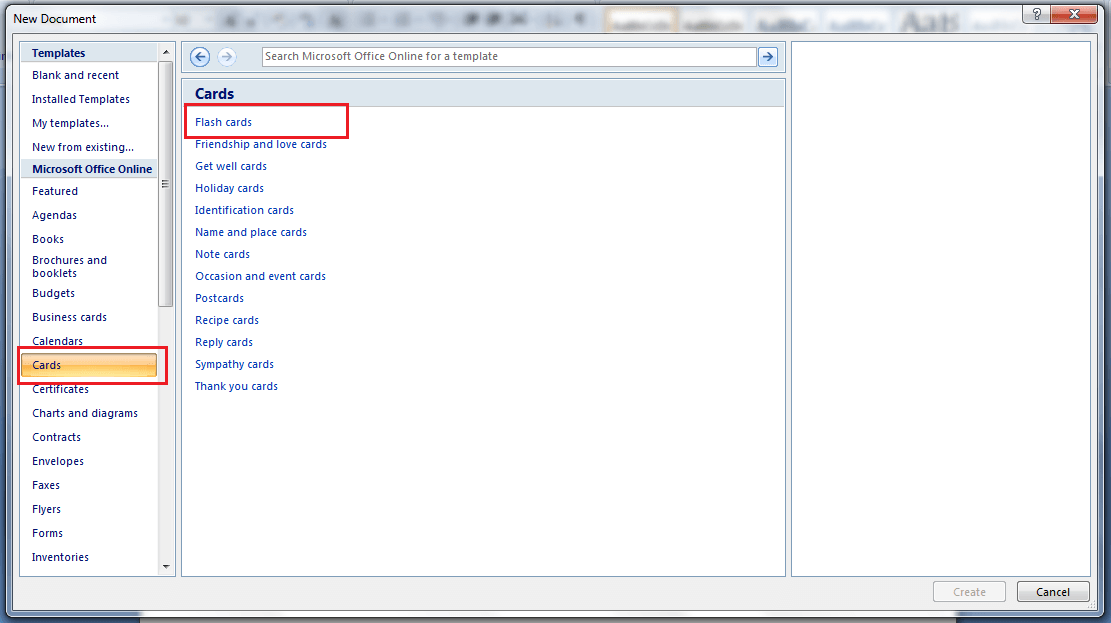Choose New from existing option
Image resolution: width=1111 pixels, height=623 pixels.
coord(82,147)
